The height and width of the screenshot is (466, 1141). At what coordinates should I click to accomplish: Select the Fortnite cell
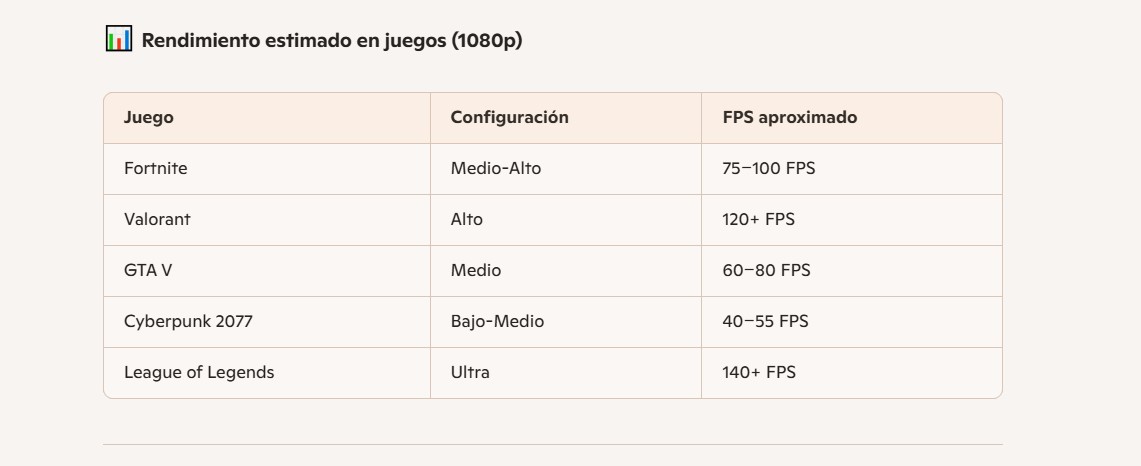pos(156,168)
